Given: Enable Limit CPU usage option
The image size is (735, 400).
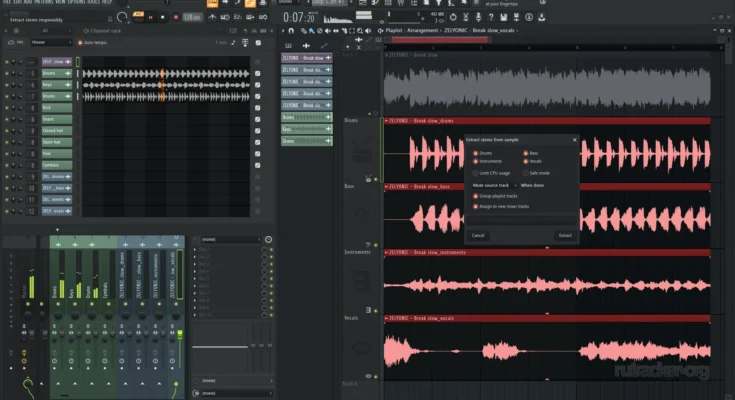Looking at the screenshot, I should 491,173.
